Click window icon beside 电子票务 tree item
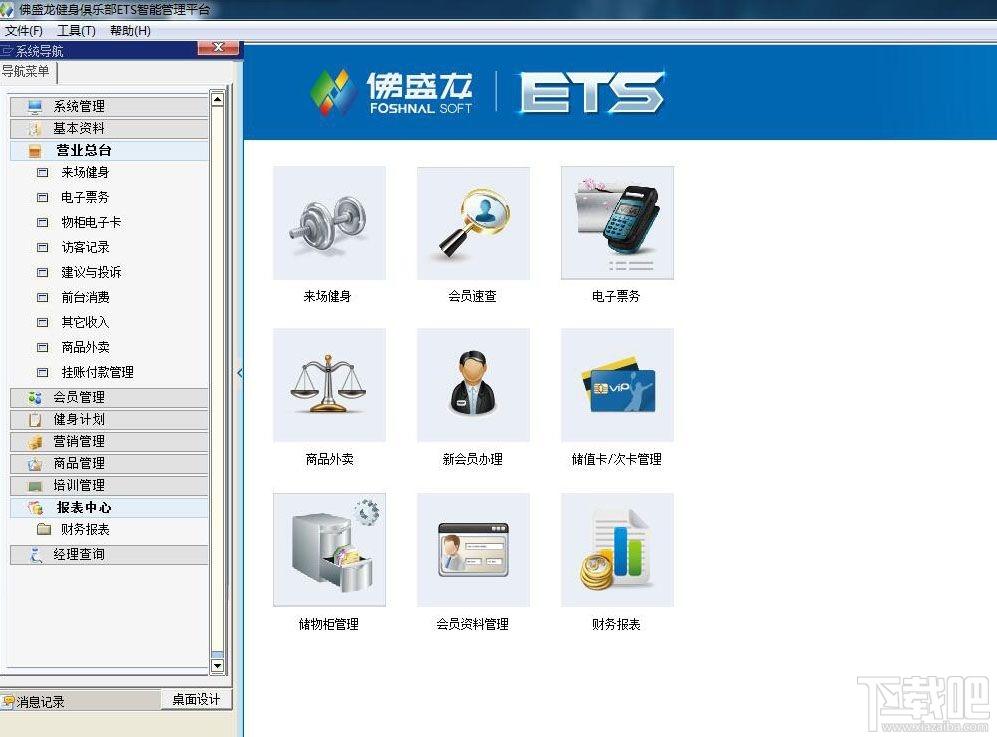Screen dimensions: 997x737 [x=43, y=197]
